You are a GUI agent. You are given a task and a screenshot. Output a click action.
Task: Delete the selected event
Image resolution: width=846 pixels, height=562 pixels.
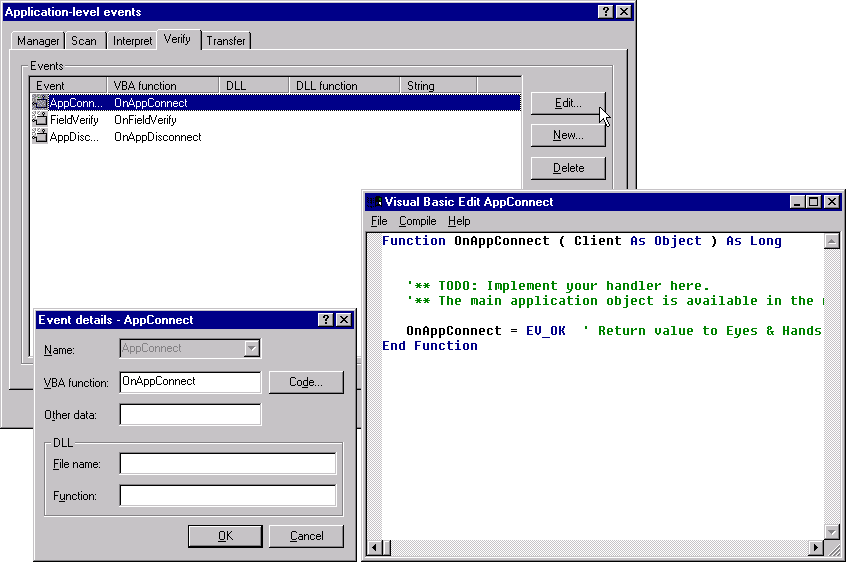pyautogui.click(x=568, y=168)
